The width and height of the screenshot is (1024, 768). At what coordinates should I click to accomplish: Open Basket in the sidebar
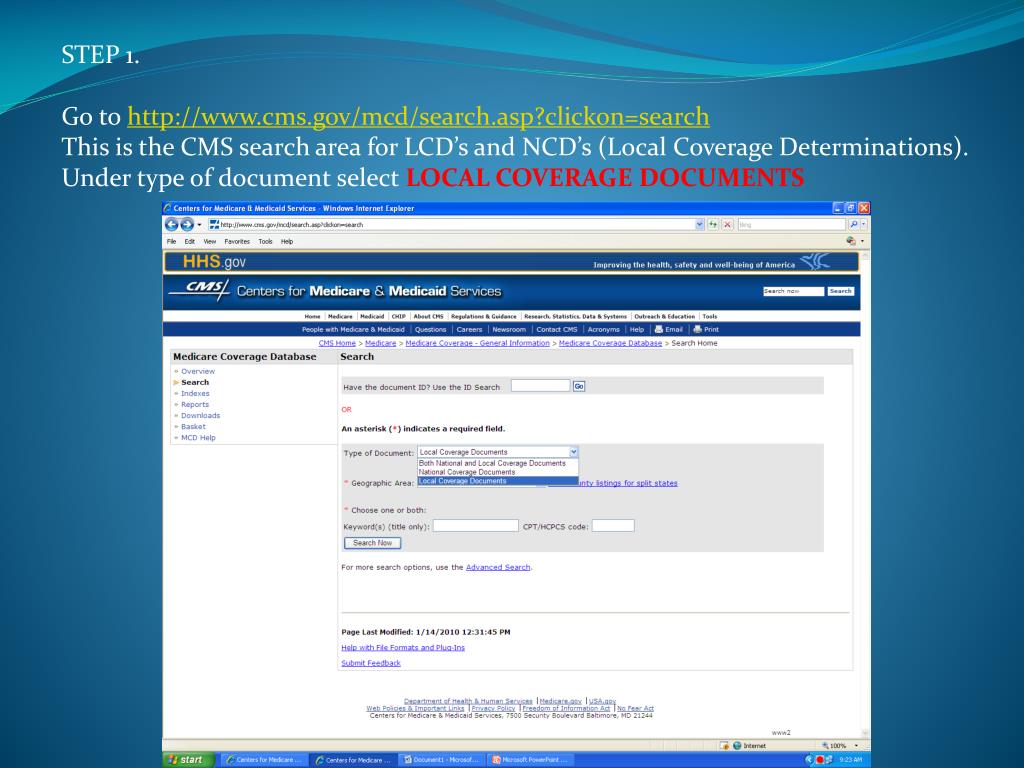click(x=193, y=427)
